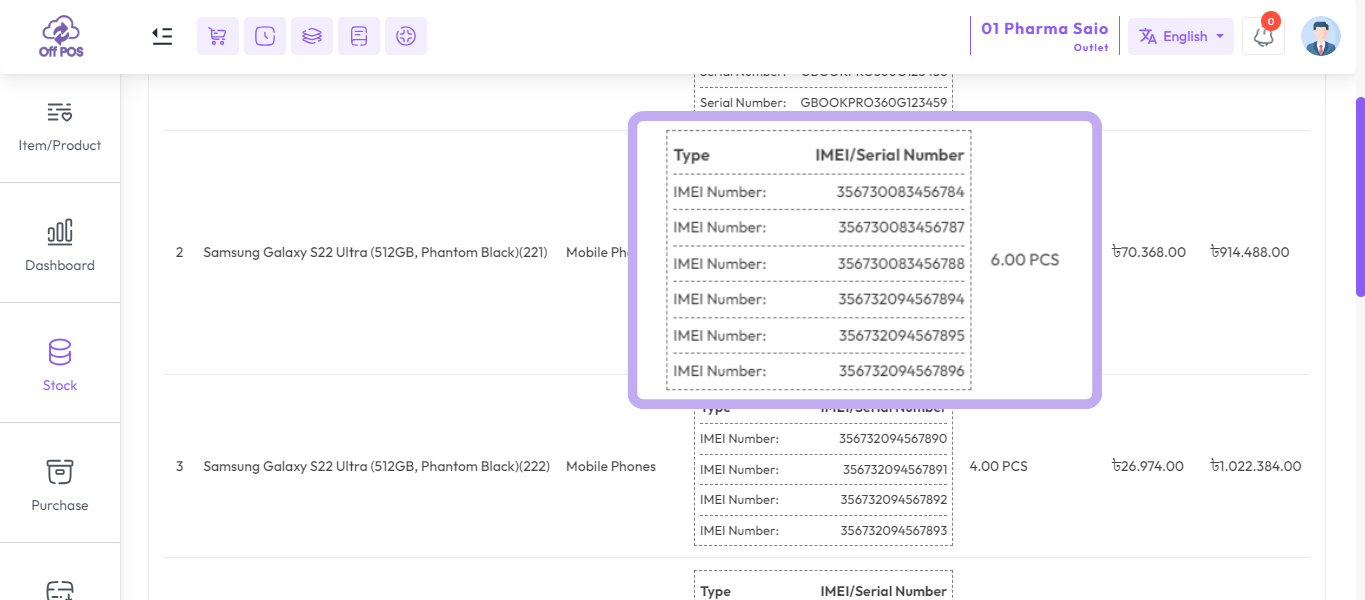Click the clock icon in top toolbar
1365x600 pixels.
265,36
